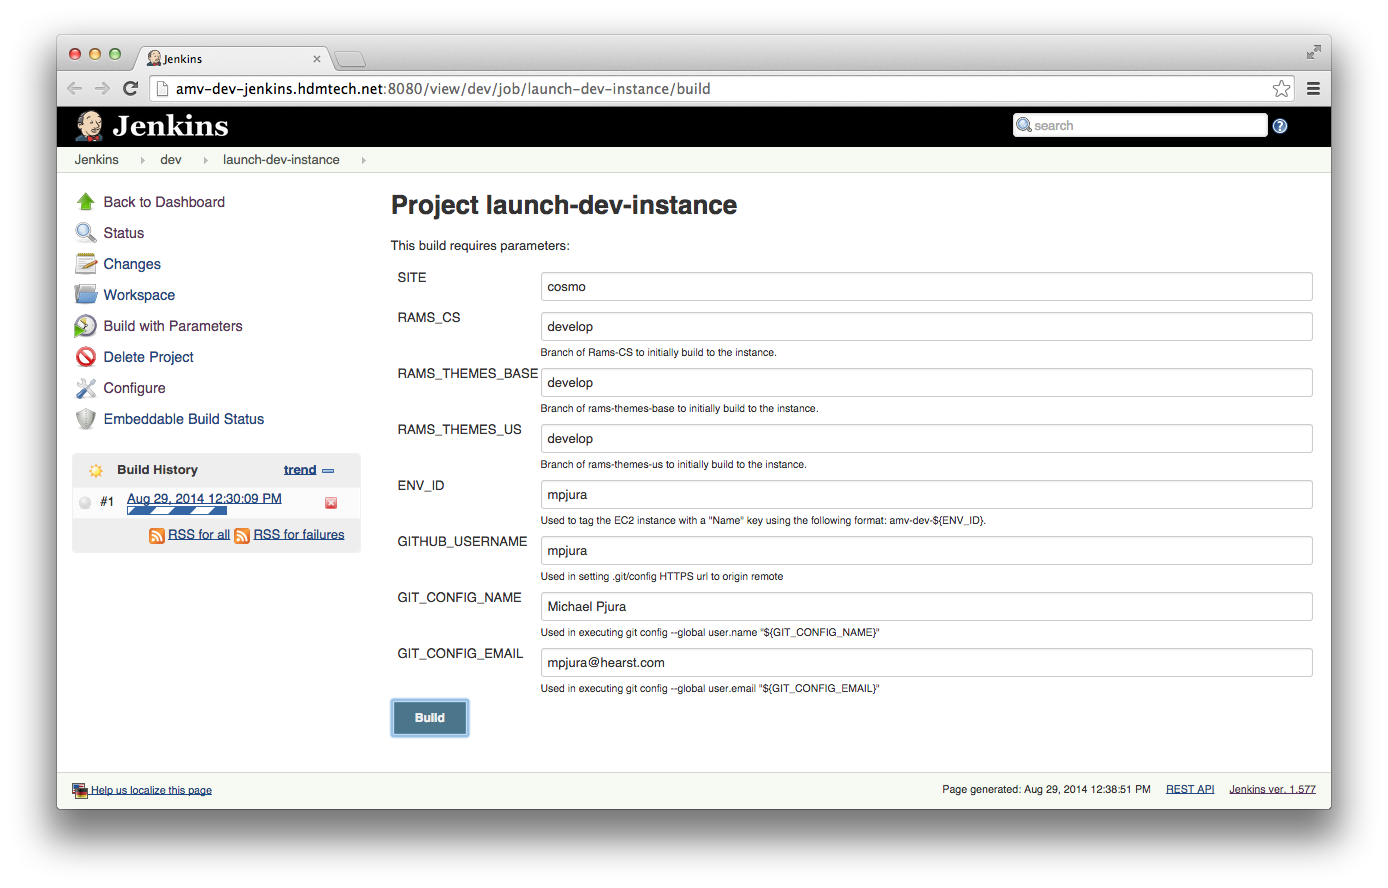This screenshot has height=888, width=1388.
Task: Click the RSS for all feed icon
Action: tap(157, 536)
